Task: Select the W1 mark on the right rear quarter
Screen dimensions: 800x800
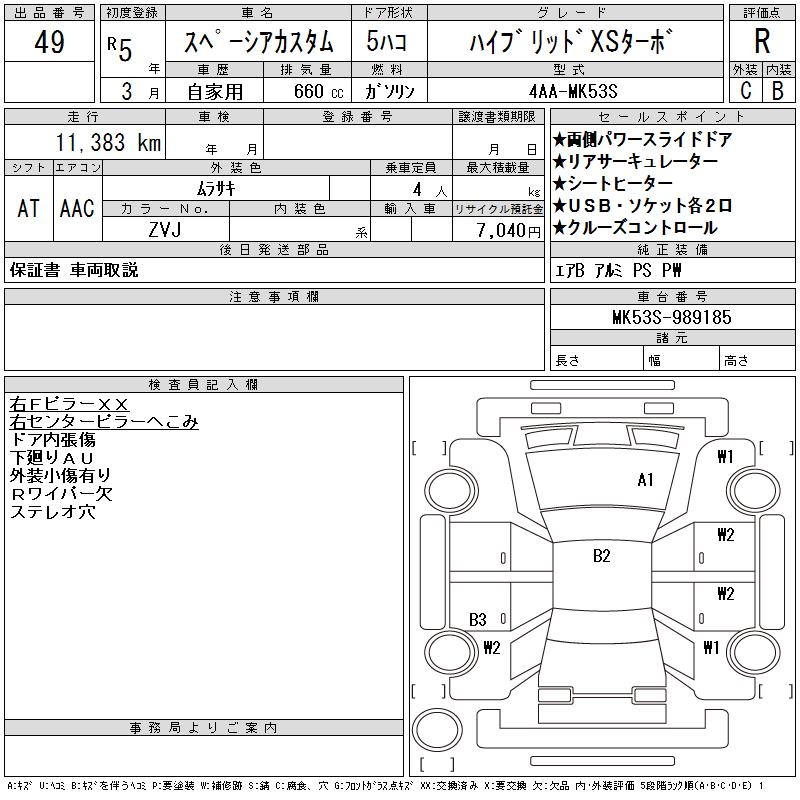Action: 711,647
